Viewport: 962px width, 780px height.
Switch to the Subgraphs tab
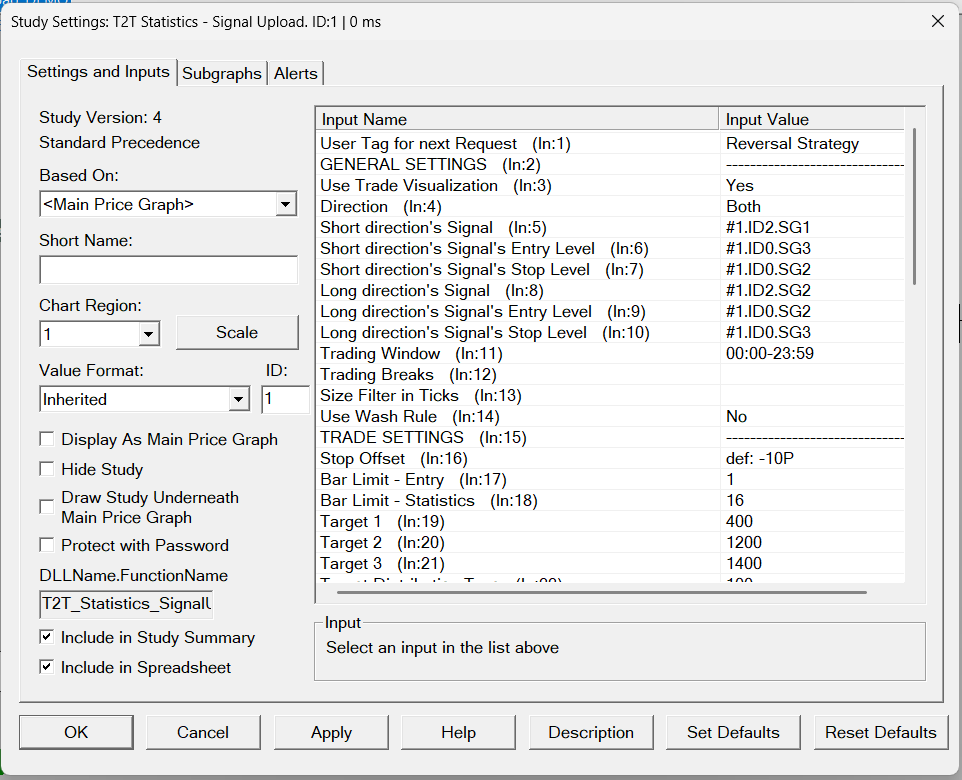tap(222, 73)
